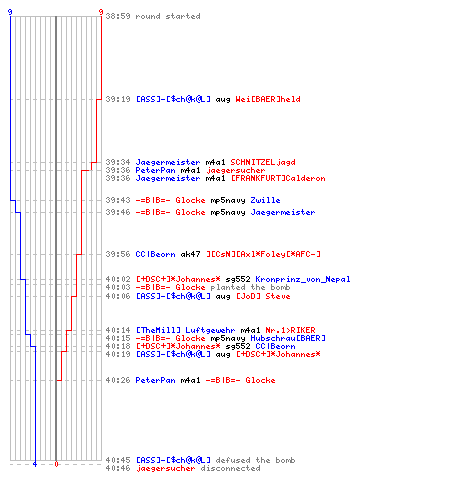Image resolution: width=450 pixels, height=500 pixels.
Task: Select Hubschrau[BAER] victim name at 40:15
Action: 288,338
